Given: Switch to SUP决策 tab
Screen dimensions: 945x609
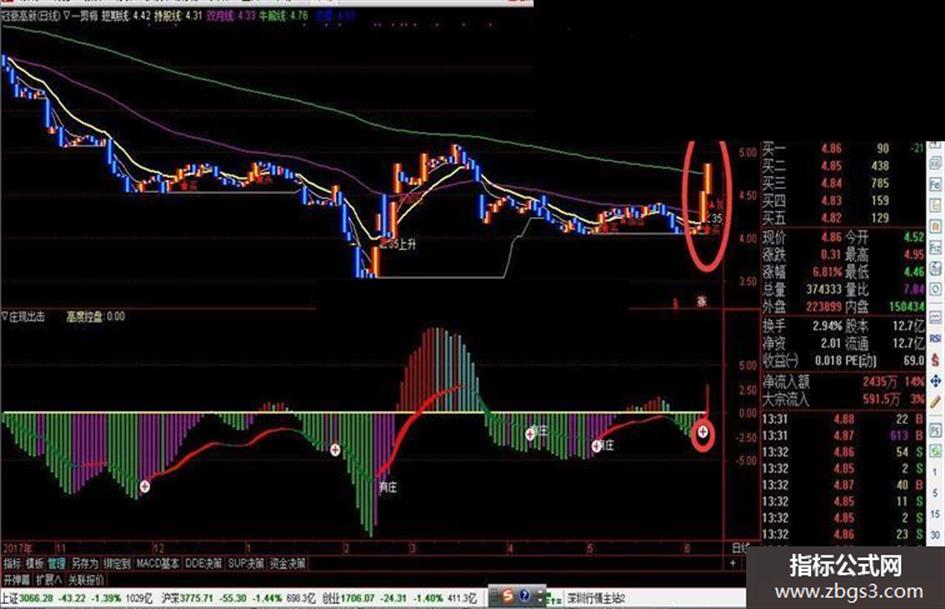Looking at the screenshot, I should 246,563.
